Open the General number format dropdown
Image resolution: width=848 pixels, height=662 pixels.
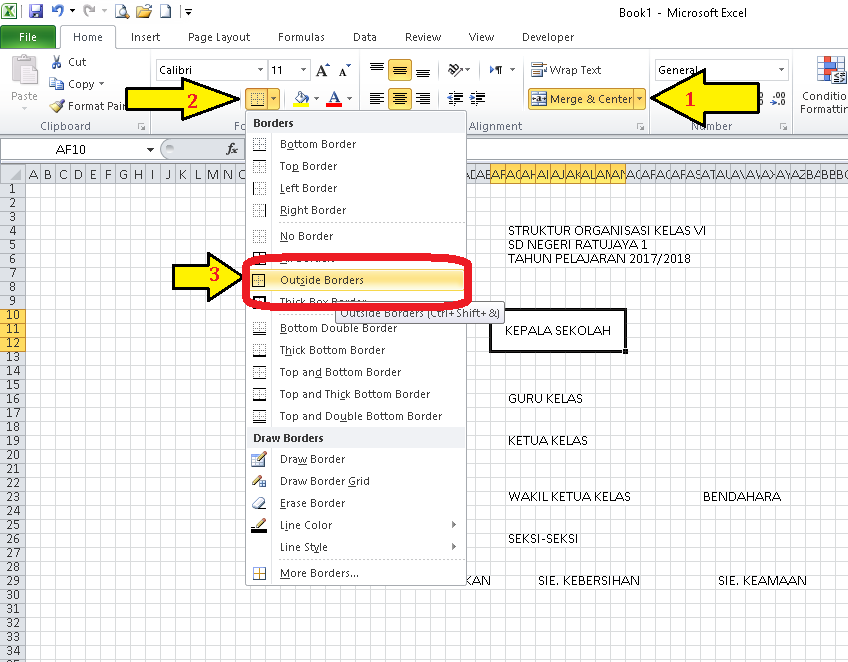(781, 69)
